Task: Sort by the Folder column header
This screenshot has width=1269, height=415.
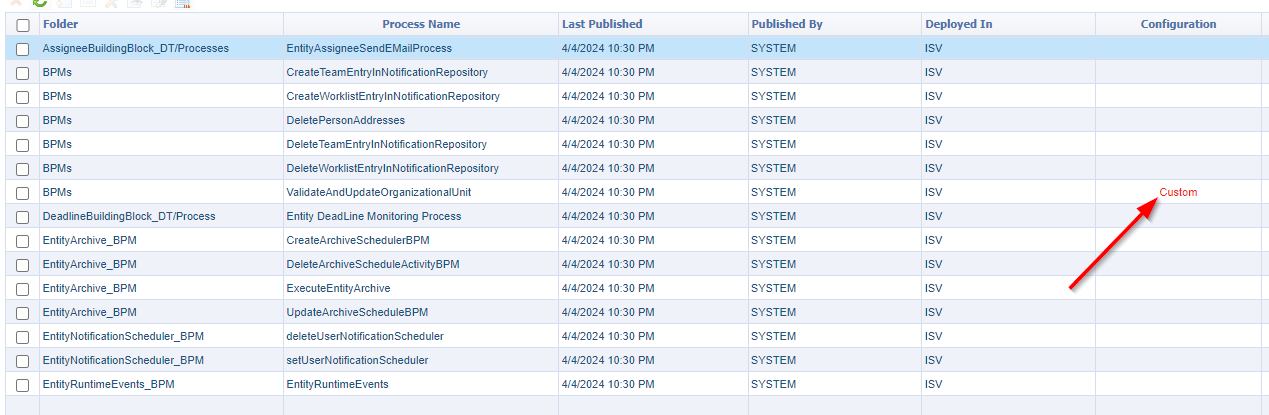Action: coord(61,24)
